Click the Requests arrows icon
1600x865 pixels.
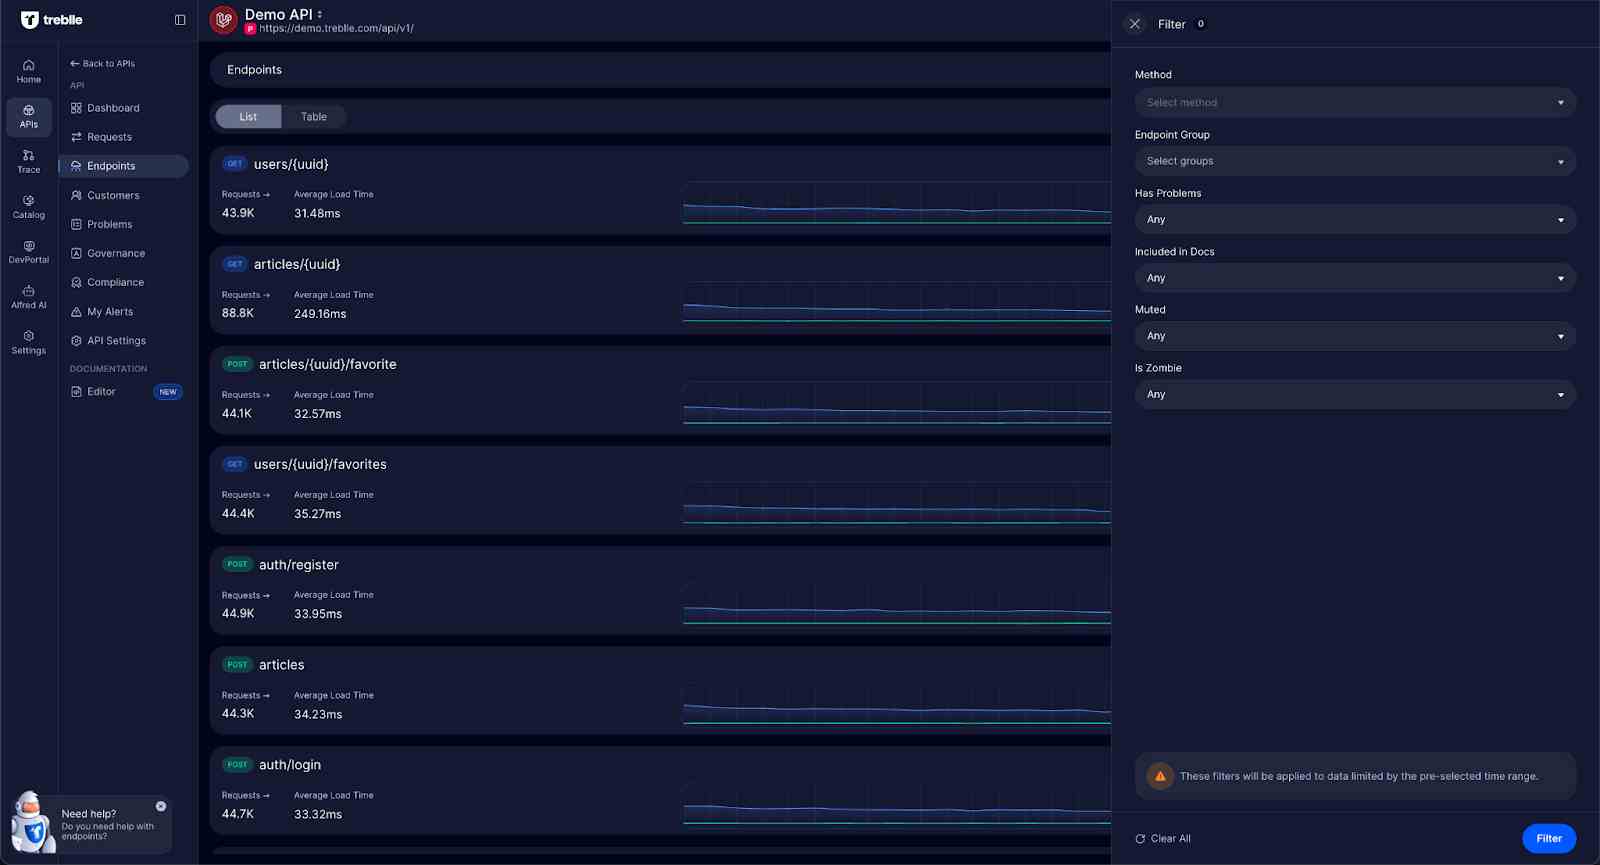coord(76,137)
